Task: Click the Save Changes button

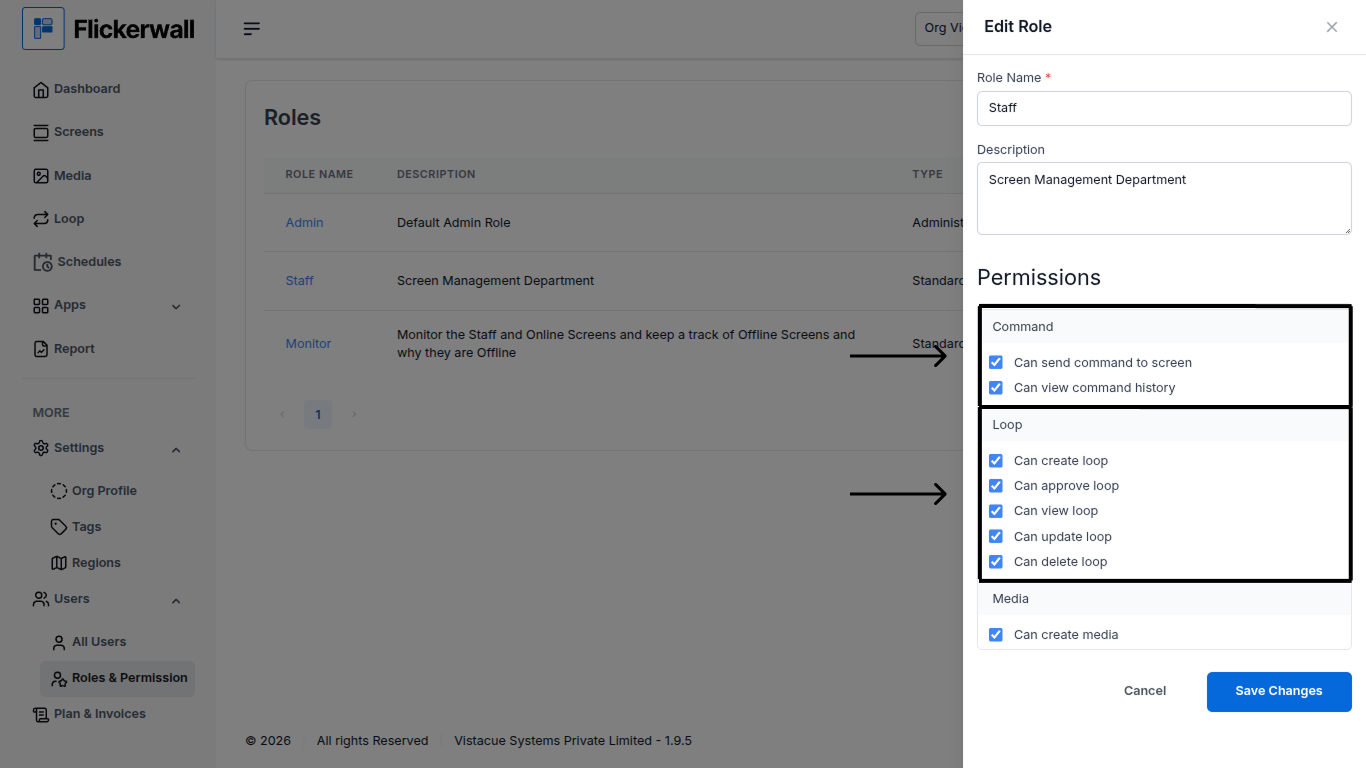Action: pos(1278,691)
